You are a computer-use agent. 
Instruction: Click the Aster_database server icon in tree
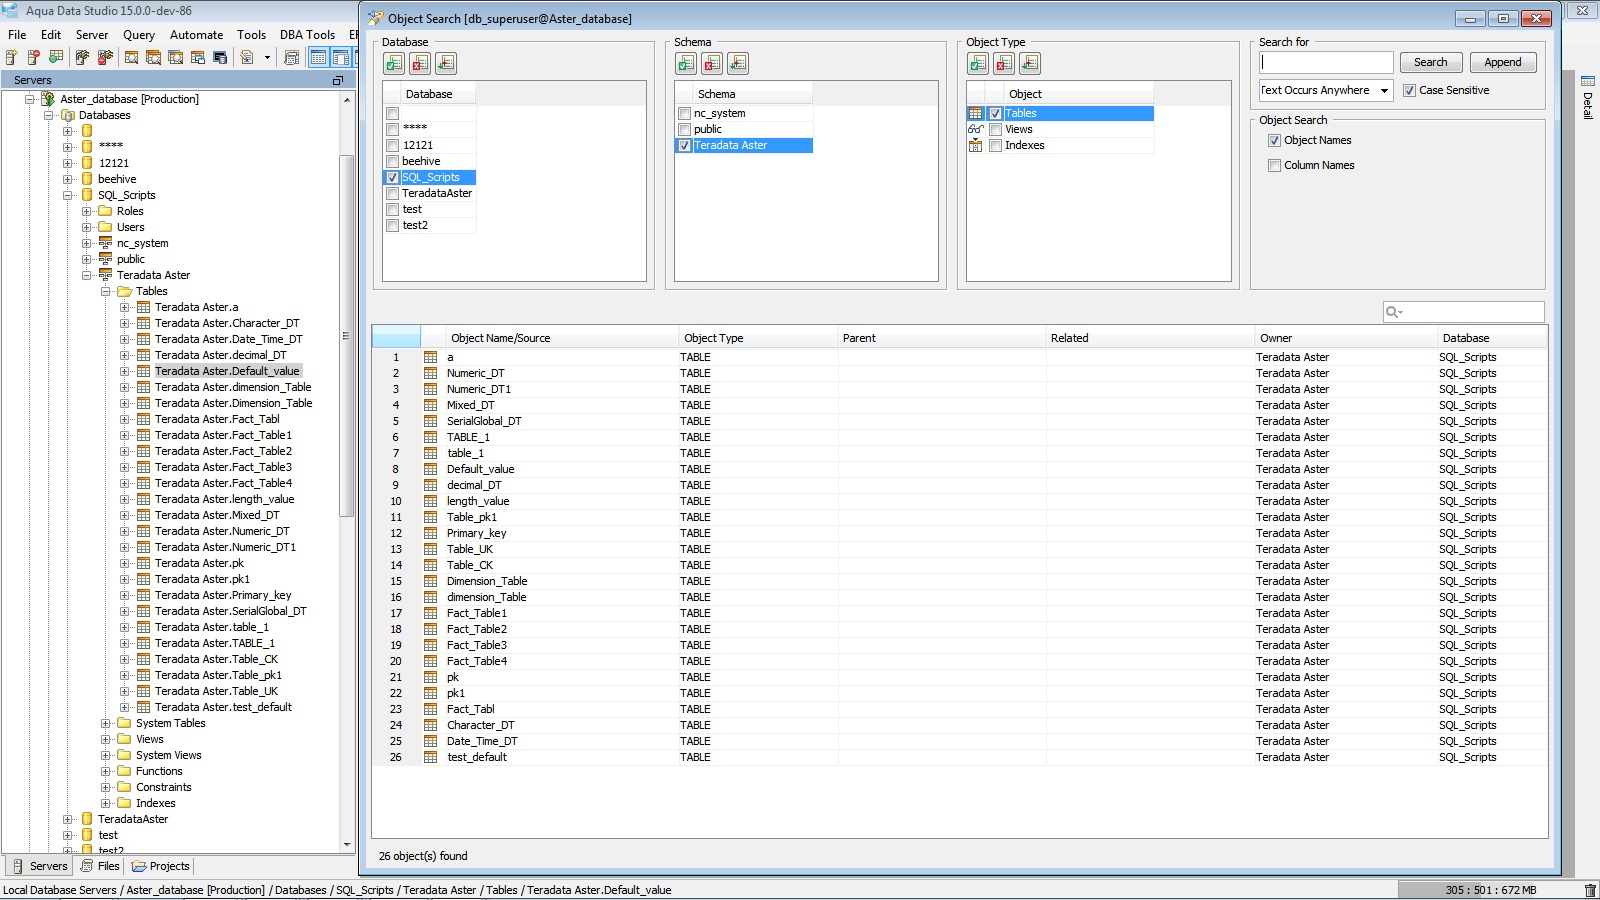47,99
